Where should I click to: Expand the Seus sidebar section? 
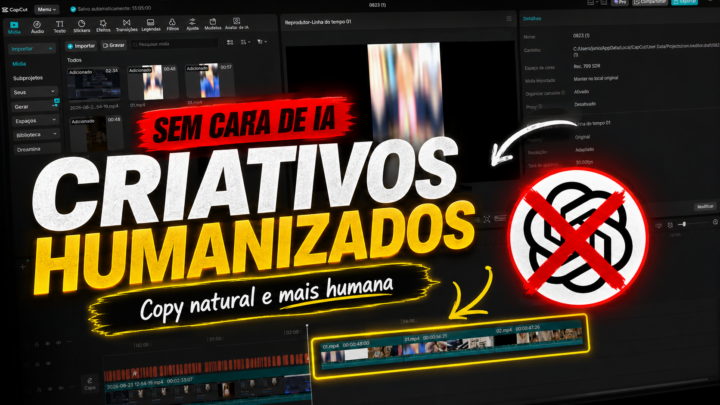pyautogui.click(x=34, y=92)
